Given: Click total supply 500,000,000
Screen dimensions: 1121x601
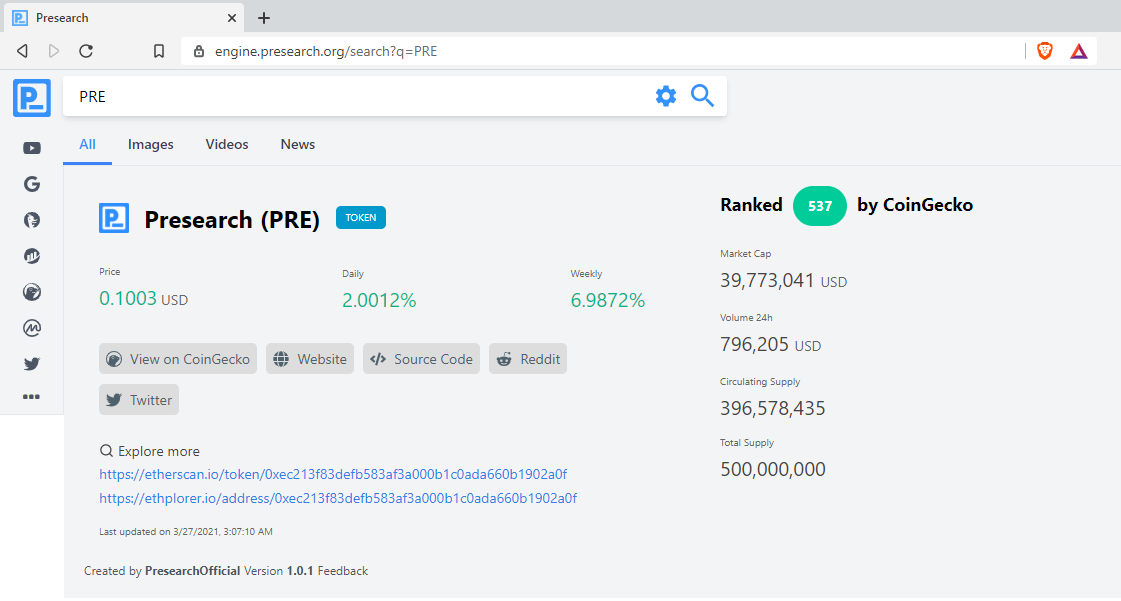Looking at the screenshot, I should click(x=773, y=469).
